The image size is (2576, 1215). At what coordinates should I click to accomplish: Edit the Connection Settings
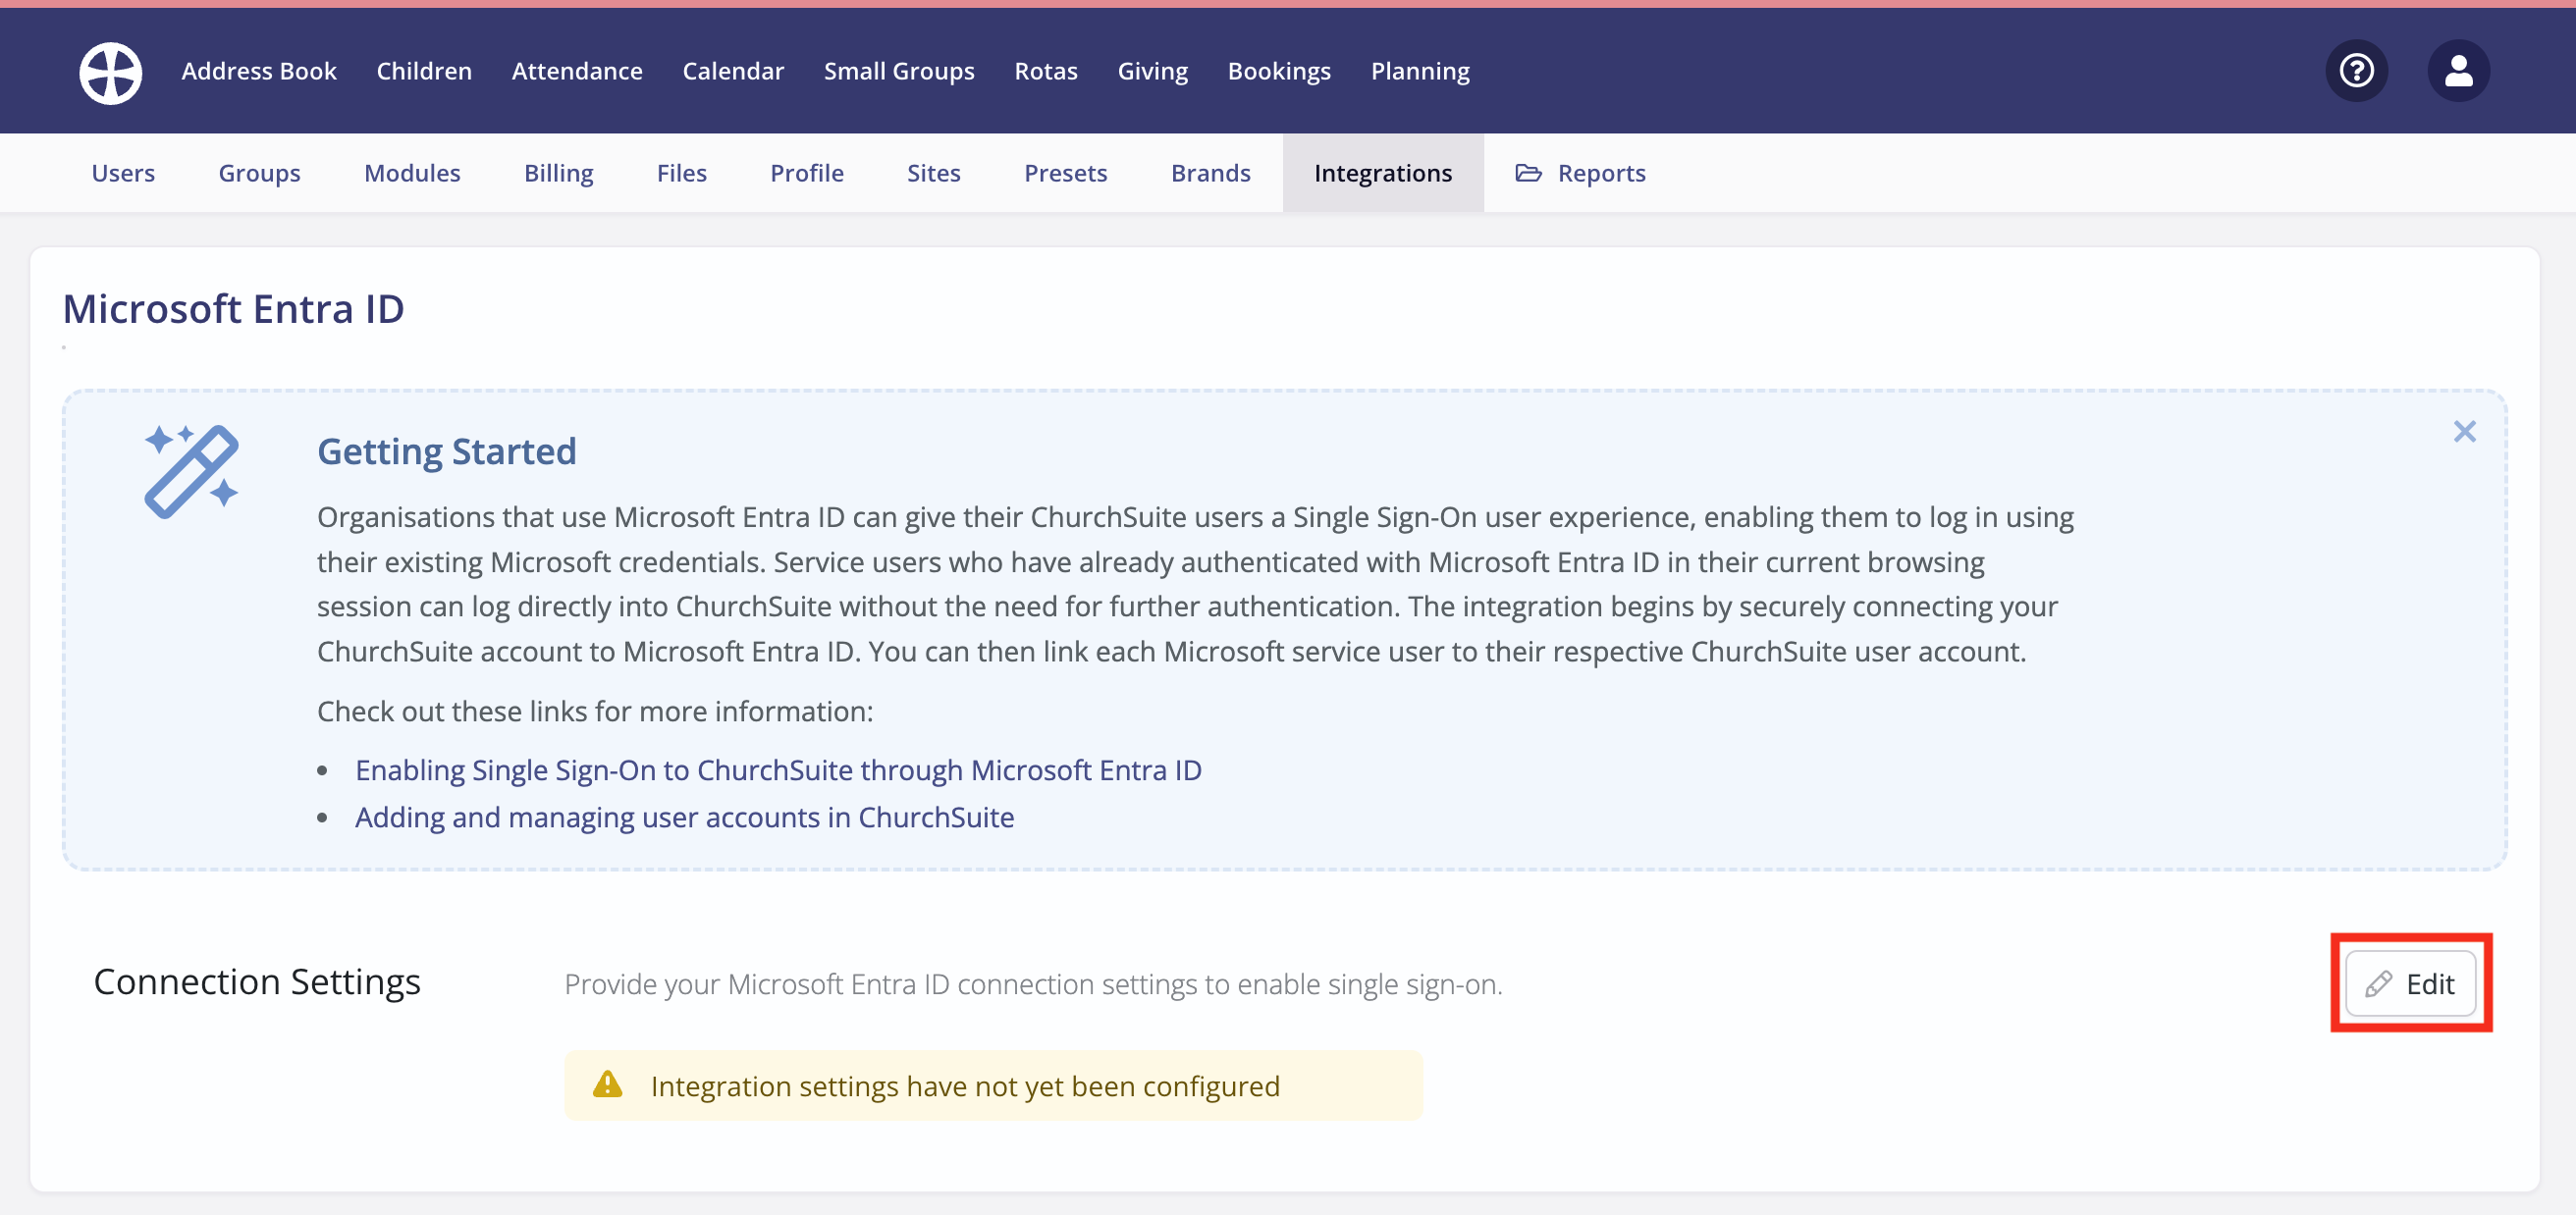(2410, 983)
